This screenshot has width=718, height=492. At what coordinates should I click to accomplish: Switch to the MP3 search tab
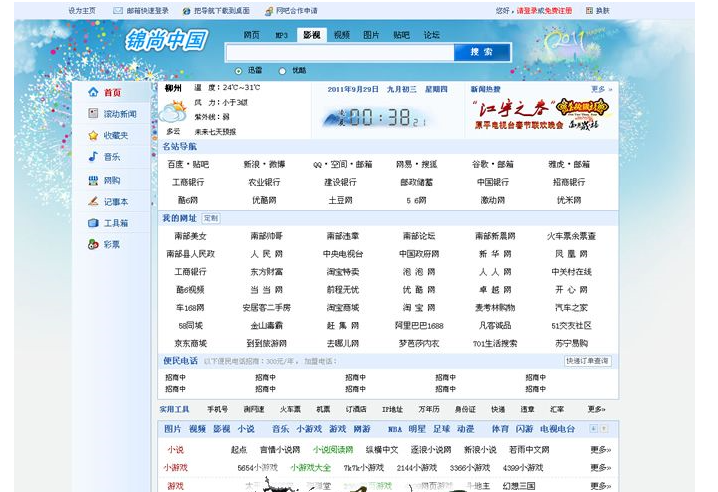point(282,35)
